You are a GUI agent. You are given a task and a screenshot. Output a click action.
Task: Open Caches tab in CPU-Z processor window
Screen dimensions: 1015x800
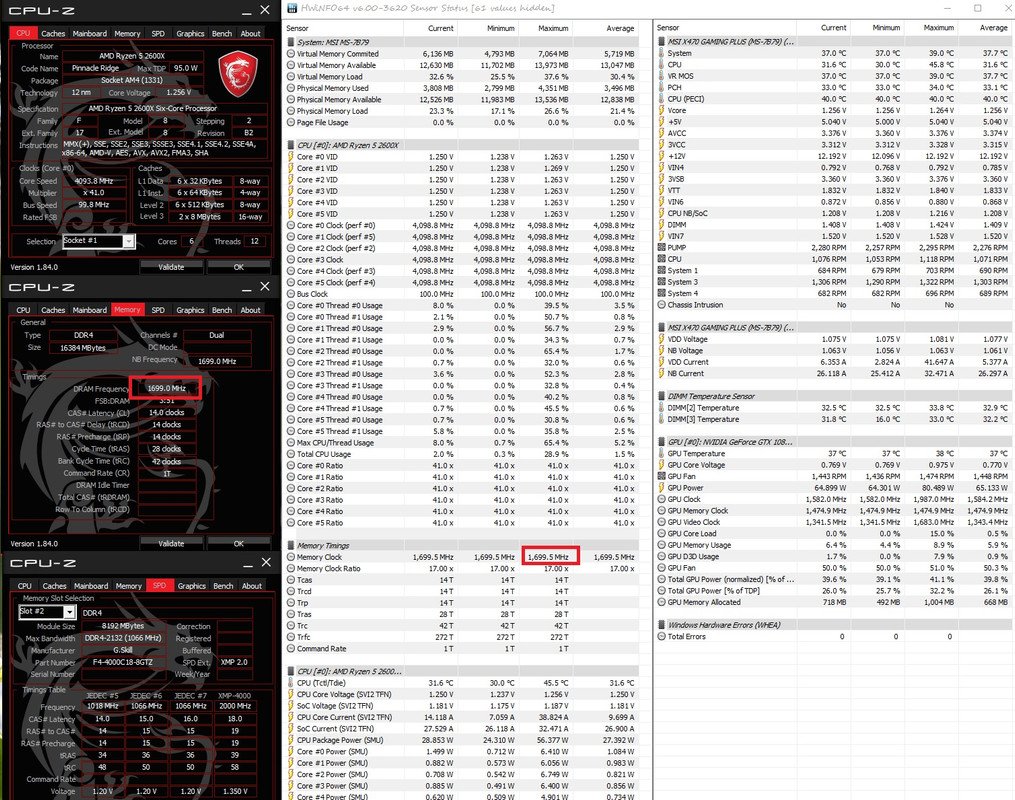[53, 34]
